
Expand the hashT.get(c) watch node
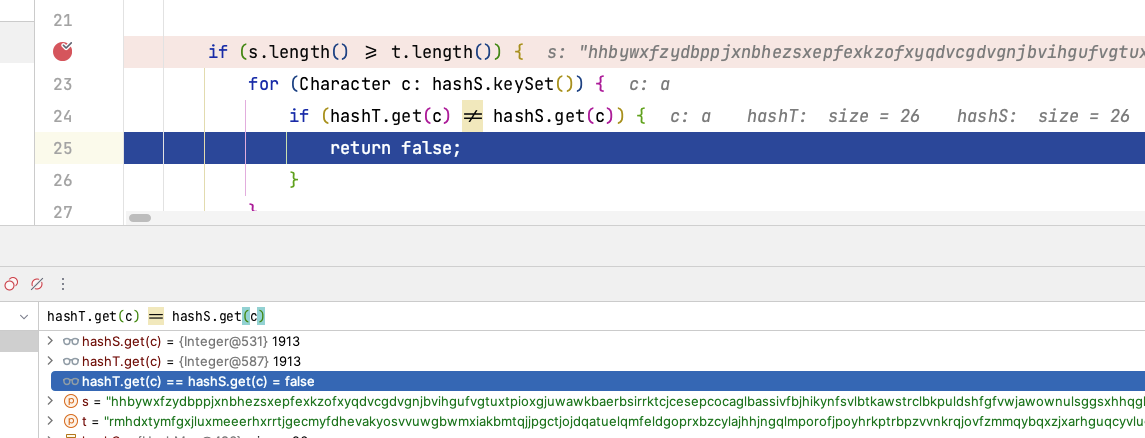[50, 361]
